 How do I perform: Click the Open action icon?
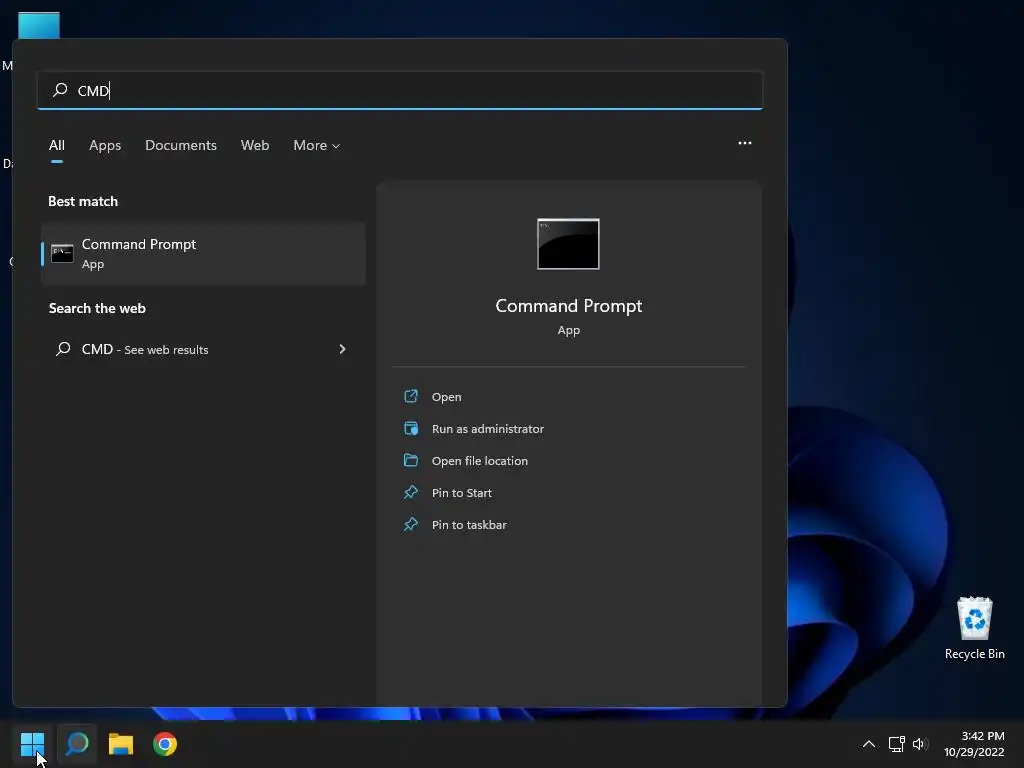coord(411,396)
